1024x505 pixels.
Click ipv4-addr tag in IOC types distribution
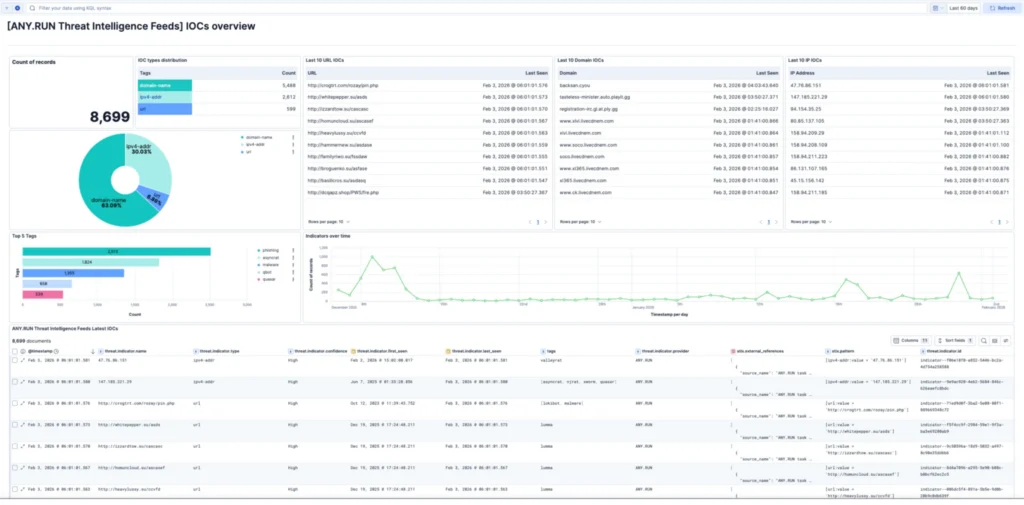(165, 97)
